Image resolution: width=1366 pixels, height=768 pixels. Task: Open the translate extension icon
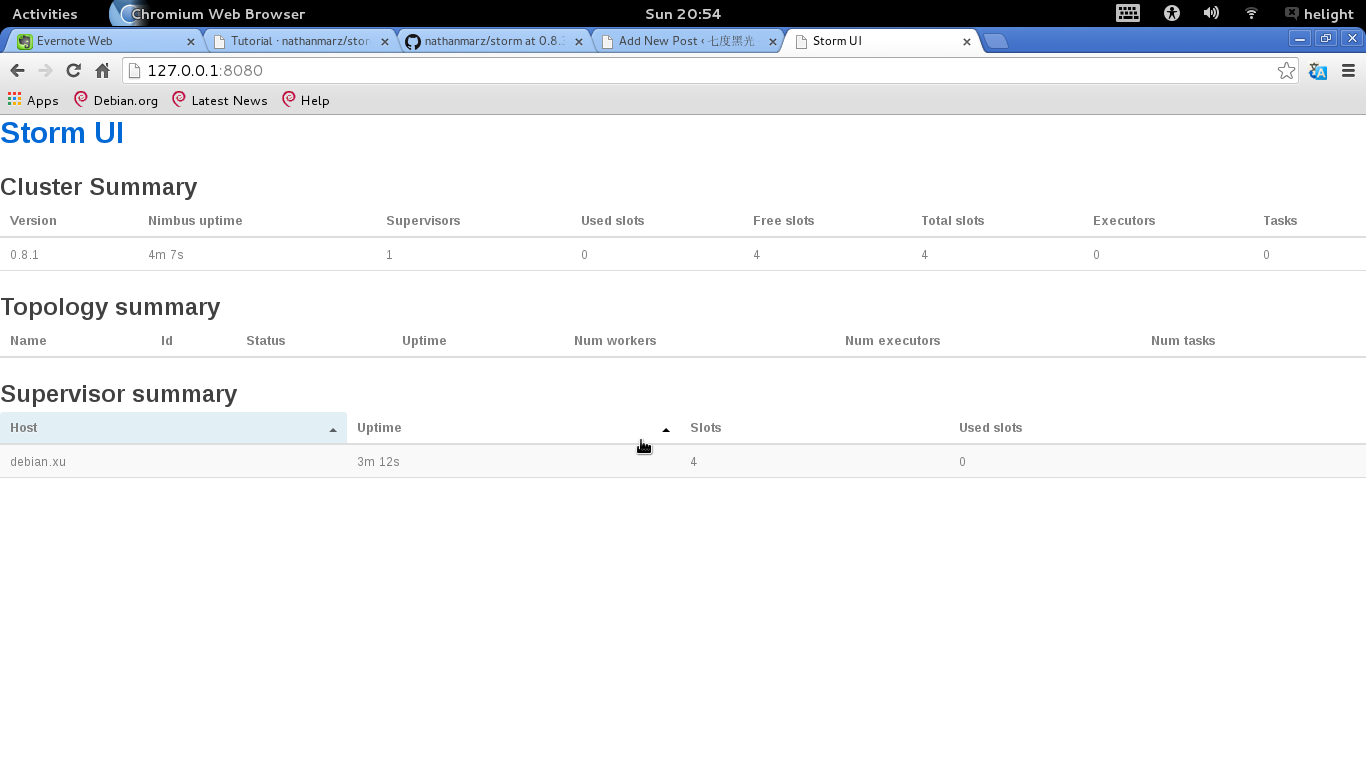tap(1318, 71)
